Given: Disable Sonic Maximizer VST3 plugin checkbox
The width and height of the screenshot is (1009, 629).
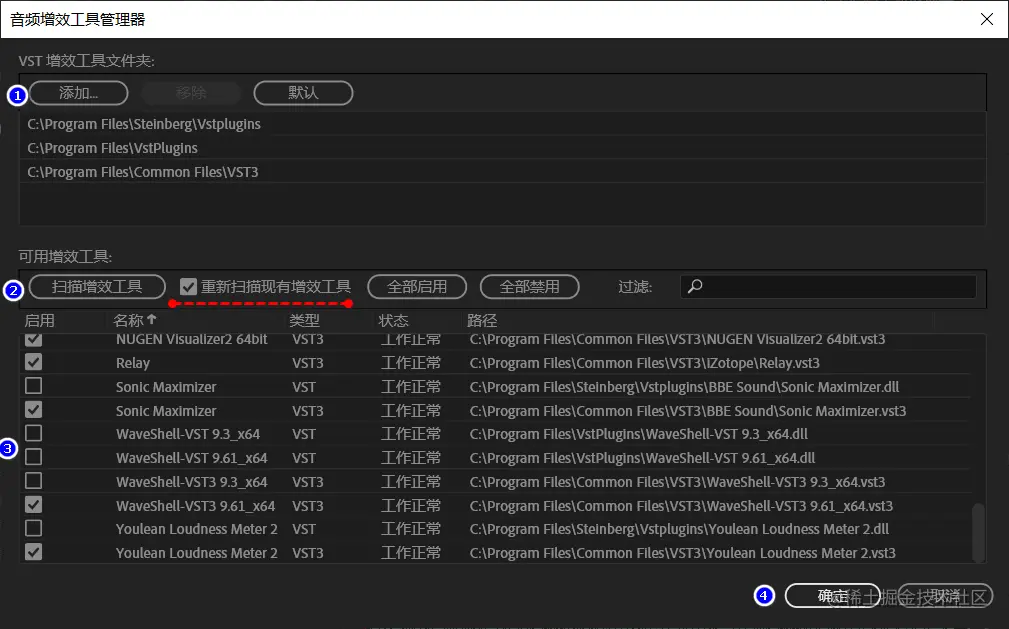Looking at the screenshot, I should (x=33, y=409).
